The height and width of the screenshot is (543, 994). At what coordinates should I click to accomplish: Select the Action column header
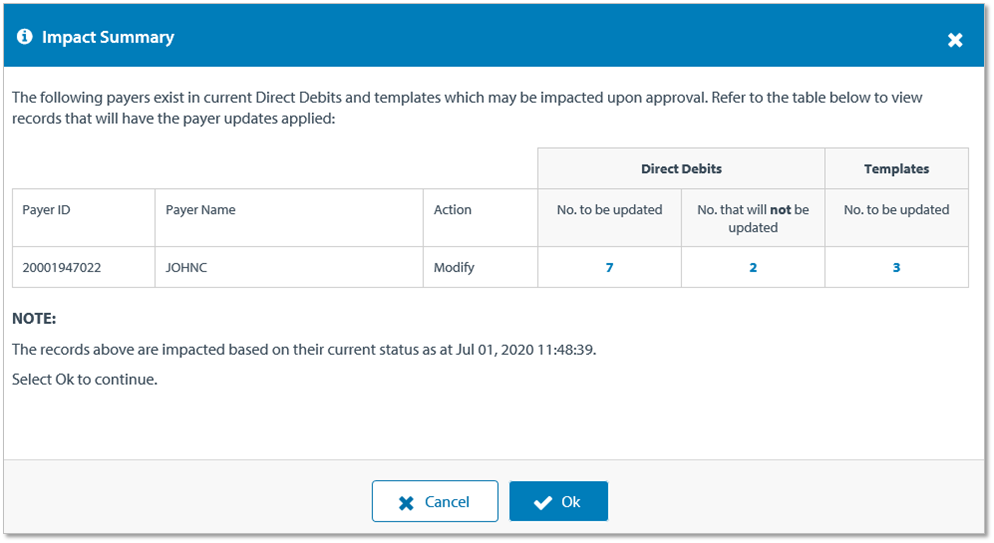coord(452,210)
